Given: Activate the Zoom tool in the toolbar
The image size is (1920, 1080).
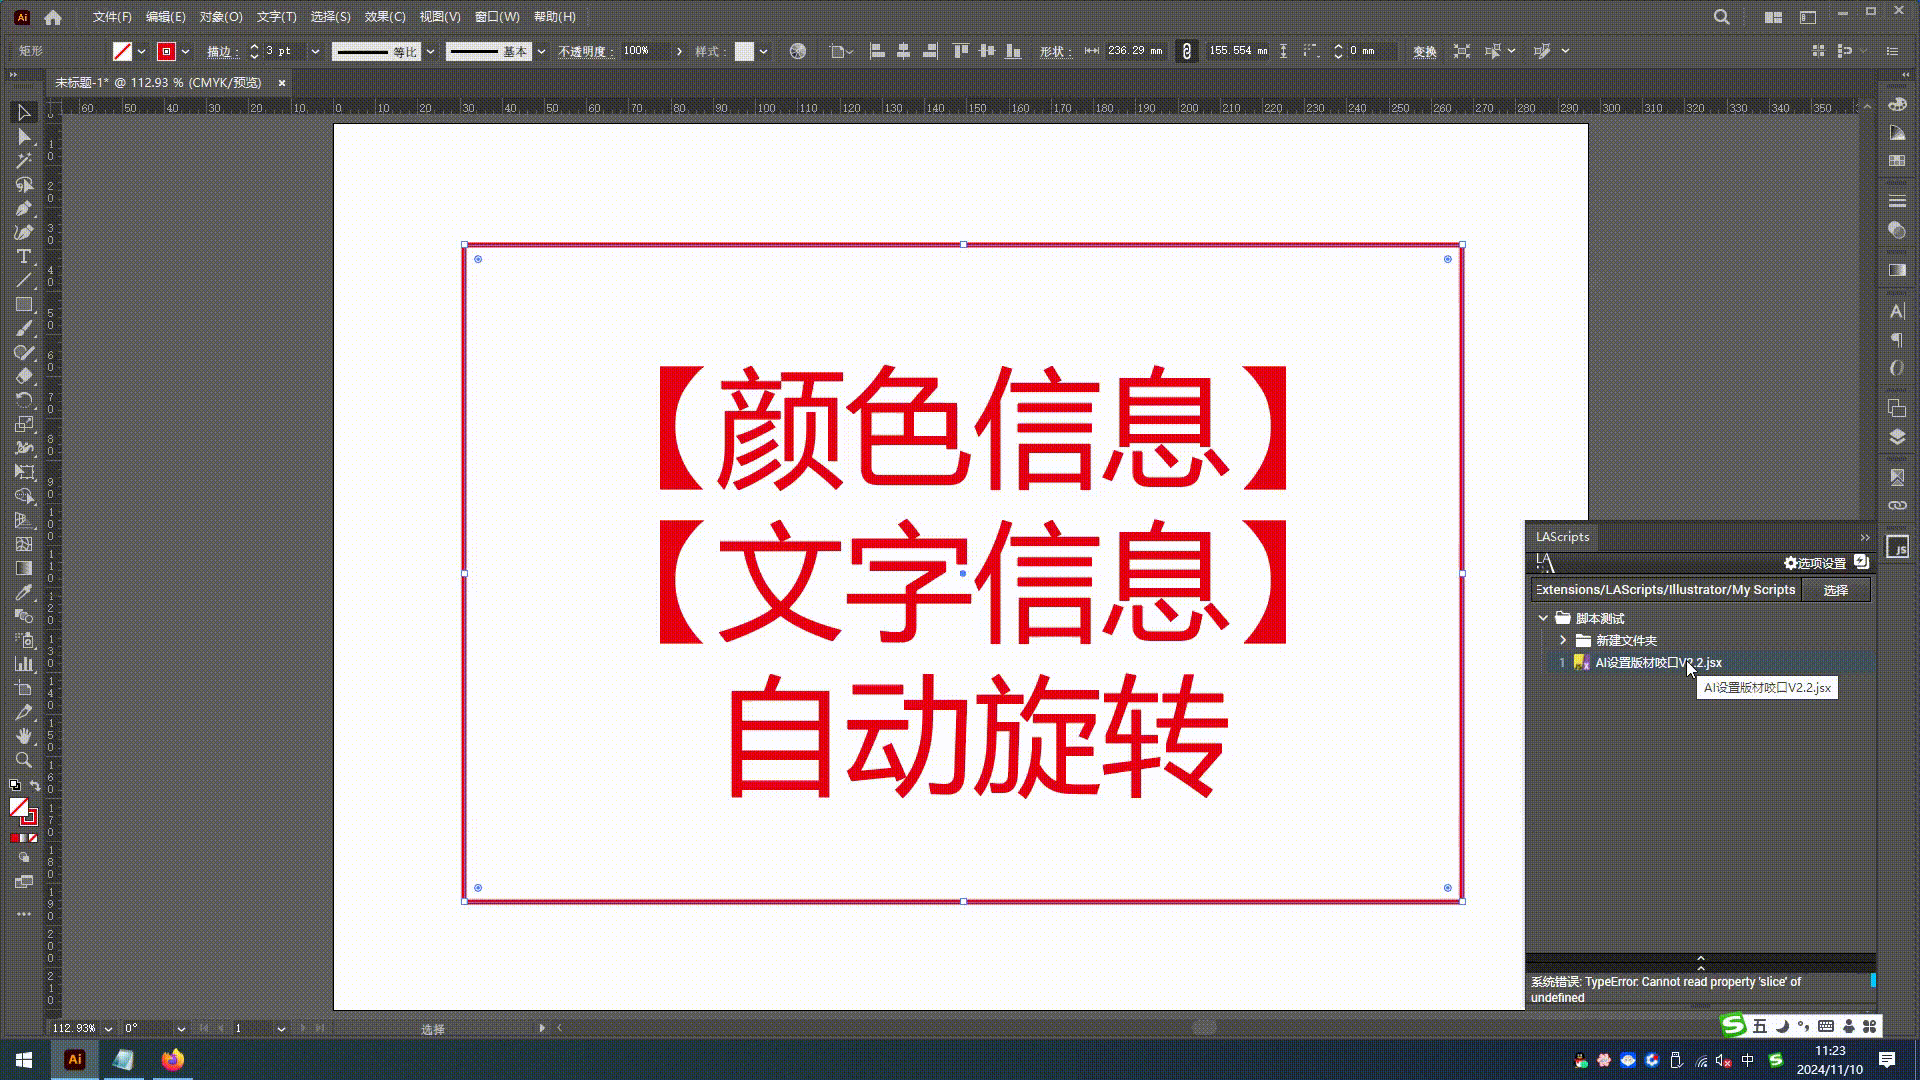Looking at the screenshot, I should point(25,759).
